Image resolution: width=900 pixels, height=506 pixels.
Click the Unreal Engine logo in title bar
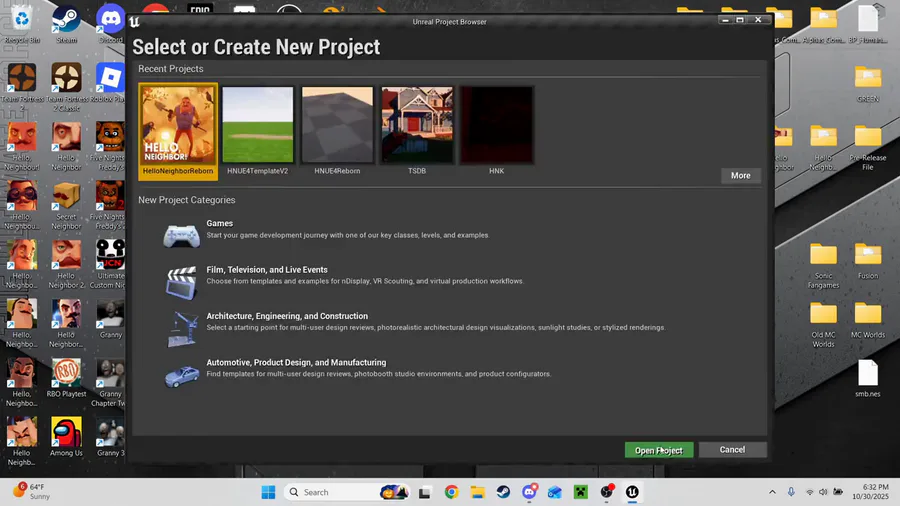tap(134, 22)
